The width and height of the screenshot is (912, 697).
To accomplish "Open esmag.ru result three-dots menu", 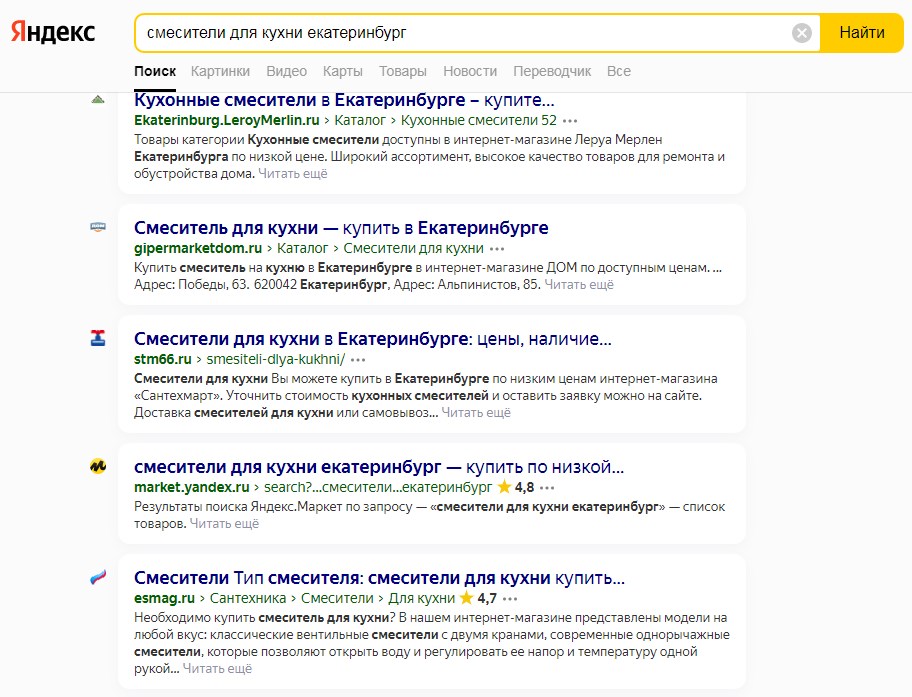I will pyautogui.click(x=510, y=599).
